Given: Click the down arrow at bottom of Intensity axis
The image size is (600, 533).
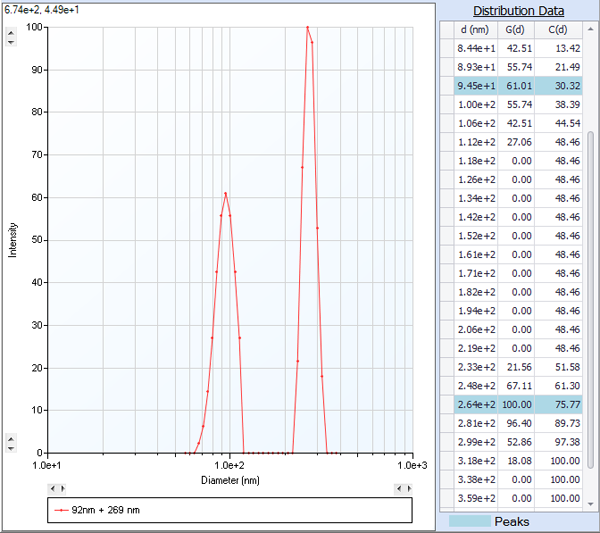Looking at the screenshot, I should coord(11,449).
